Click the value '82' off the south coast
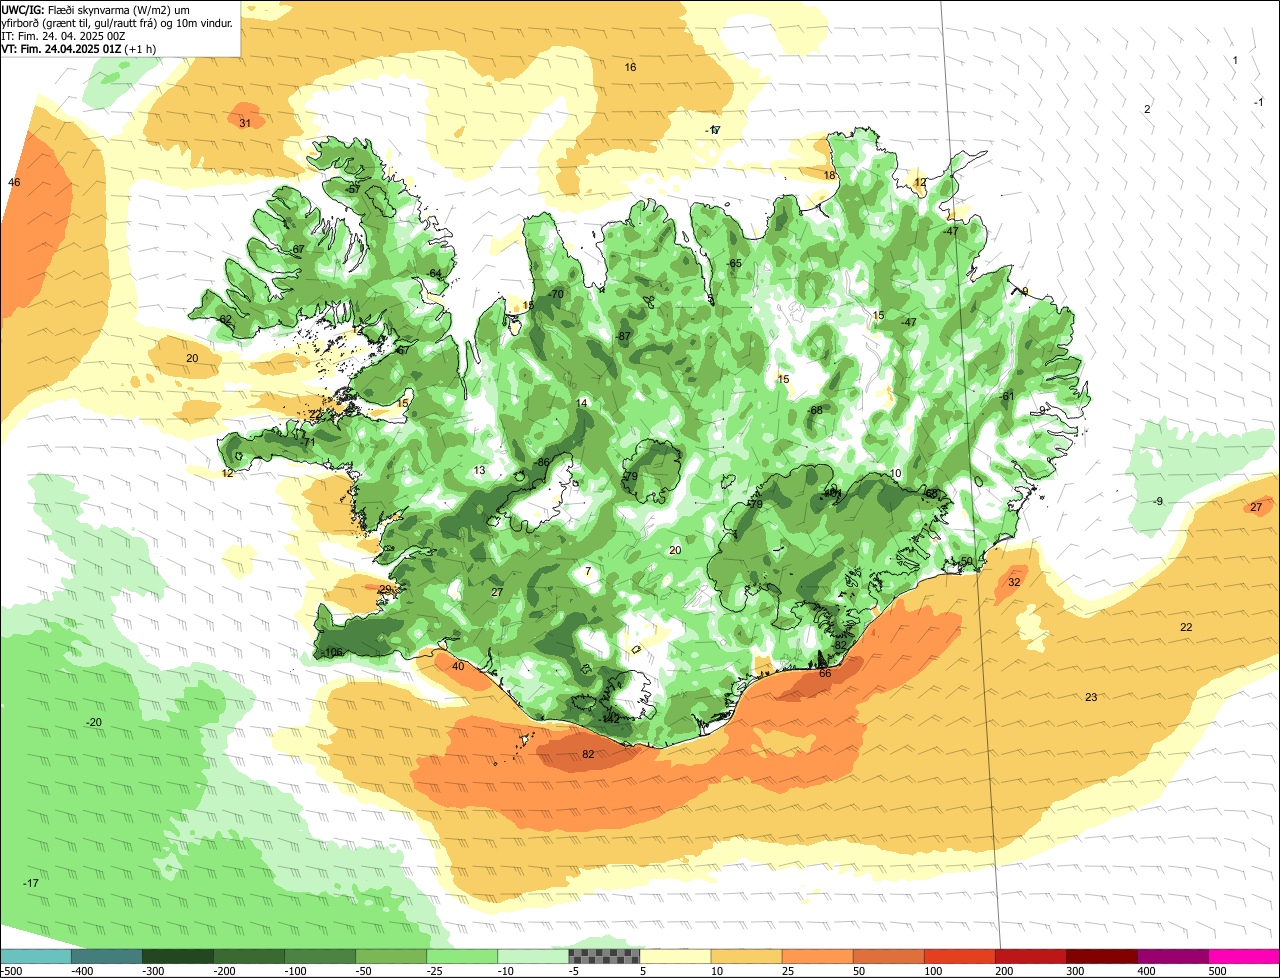The image size is (1280, 978). click(x=588, y=755)
